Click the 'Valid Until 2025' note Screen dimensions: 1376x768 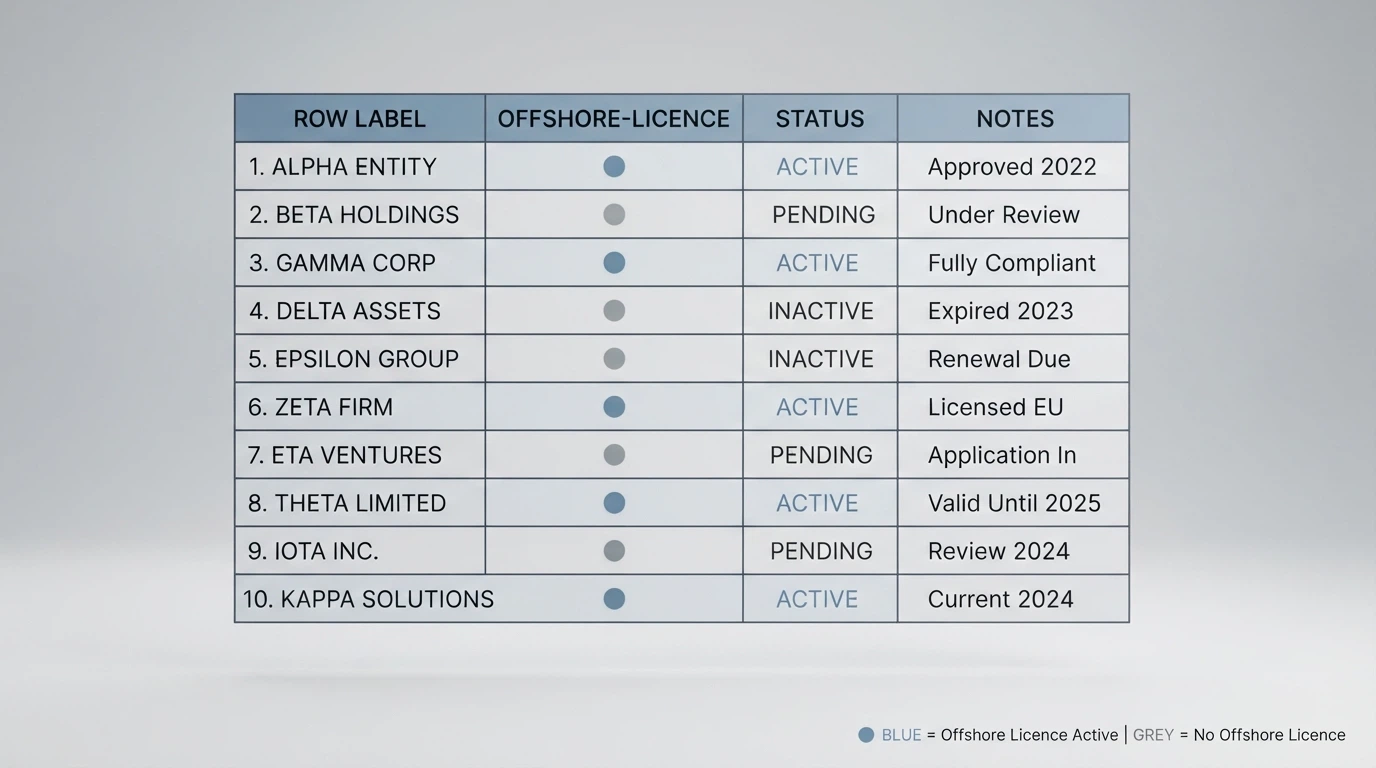coord(1014,503)
